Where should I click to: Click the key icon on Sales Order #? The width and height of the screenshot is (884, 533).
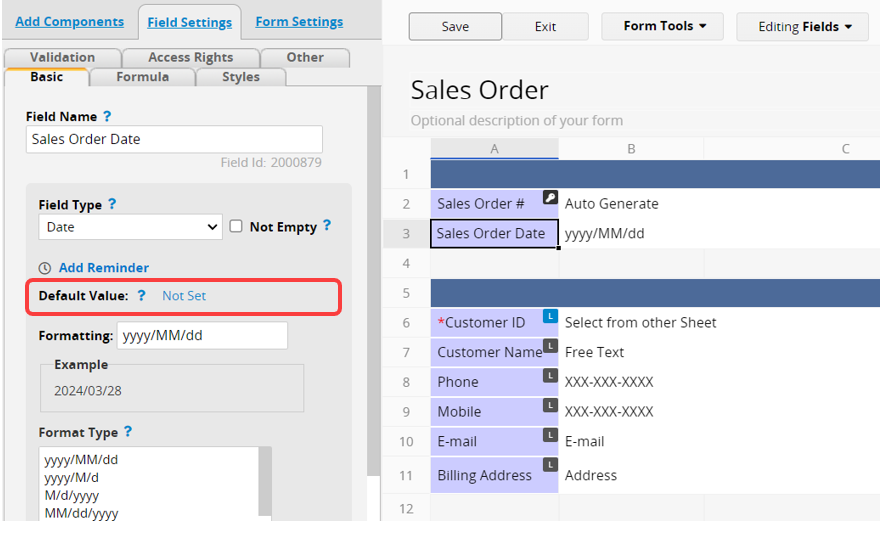click(550, 197)
